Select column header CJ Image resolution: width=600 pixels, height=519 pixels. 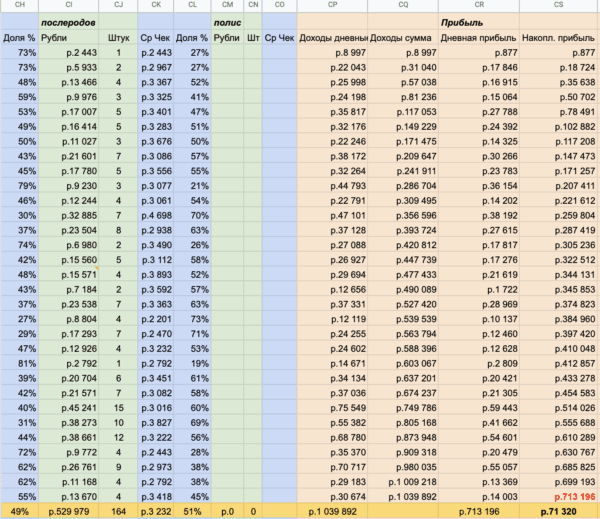pos(118,5)
